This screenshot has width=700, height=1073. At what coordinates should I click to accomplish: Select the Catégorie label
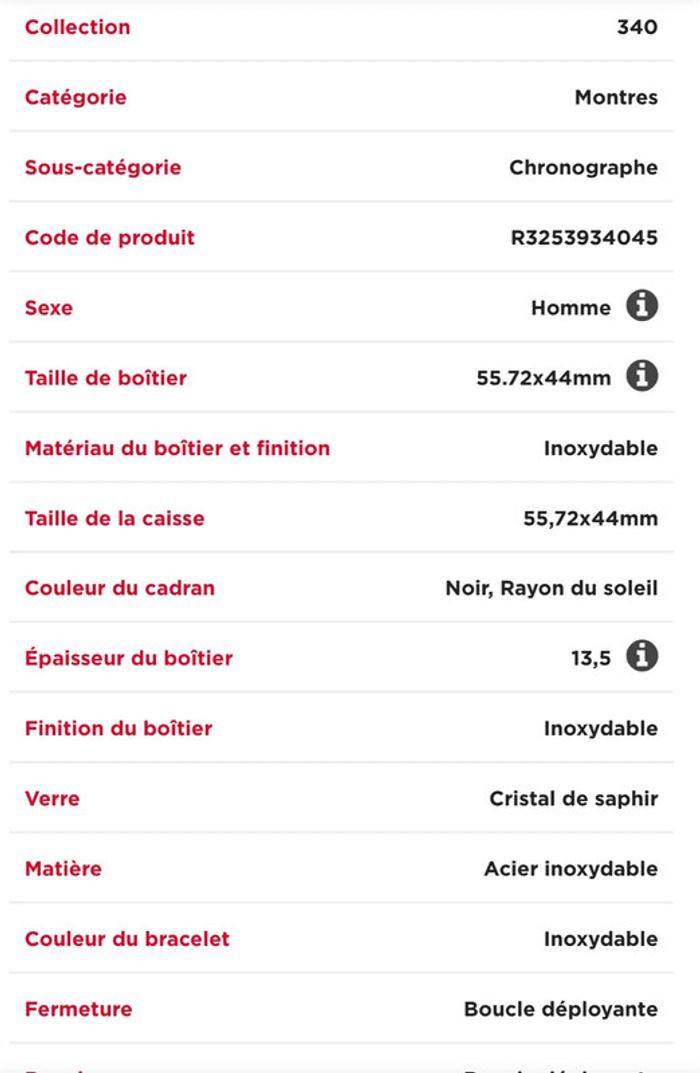pos(75,97)
